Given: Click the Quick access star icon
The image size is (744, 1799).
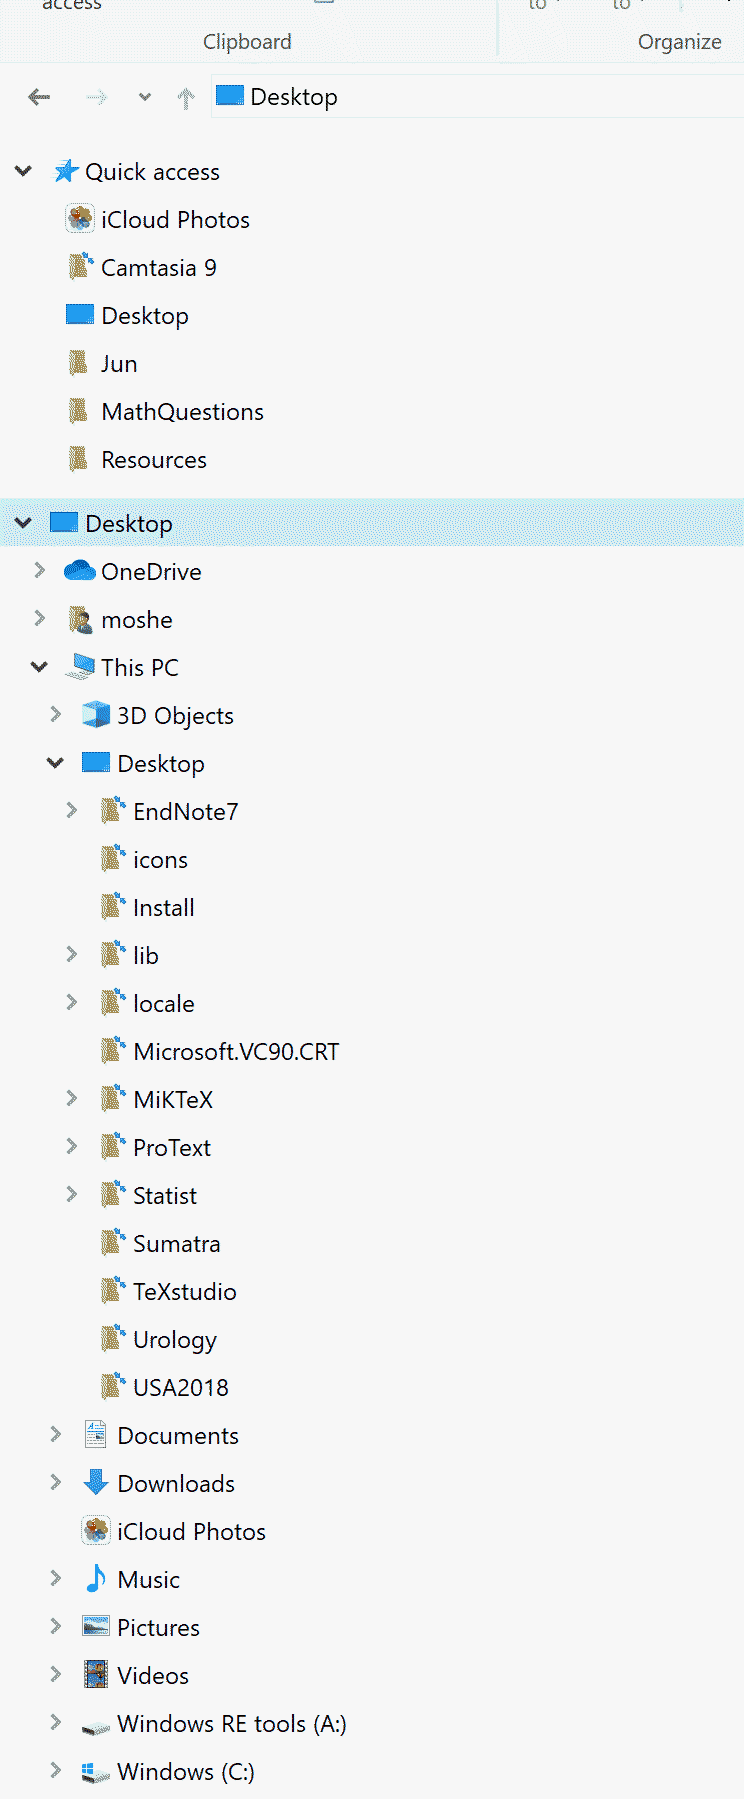Looking at the screenshot, I should click(x=66, y=171).
